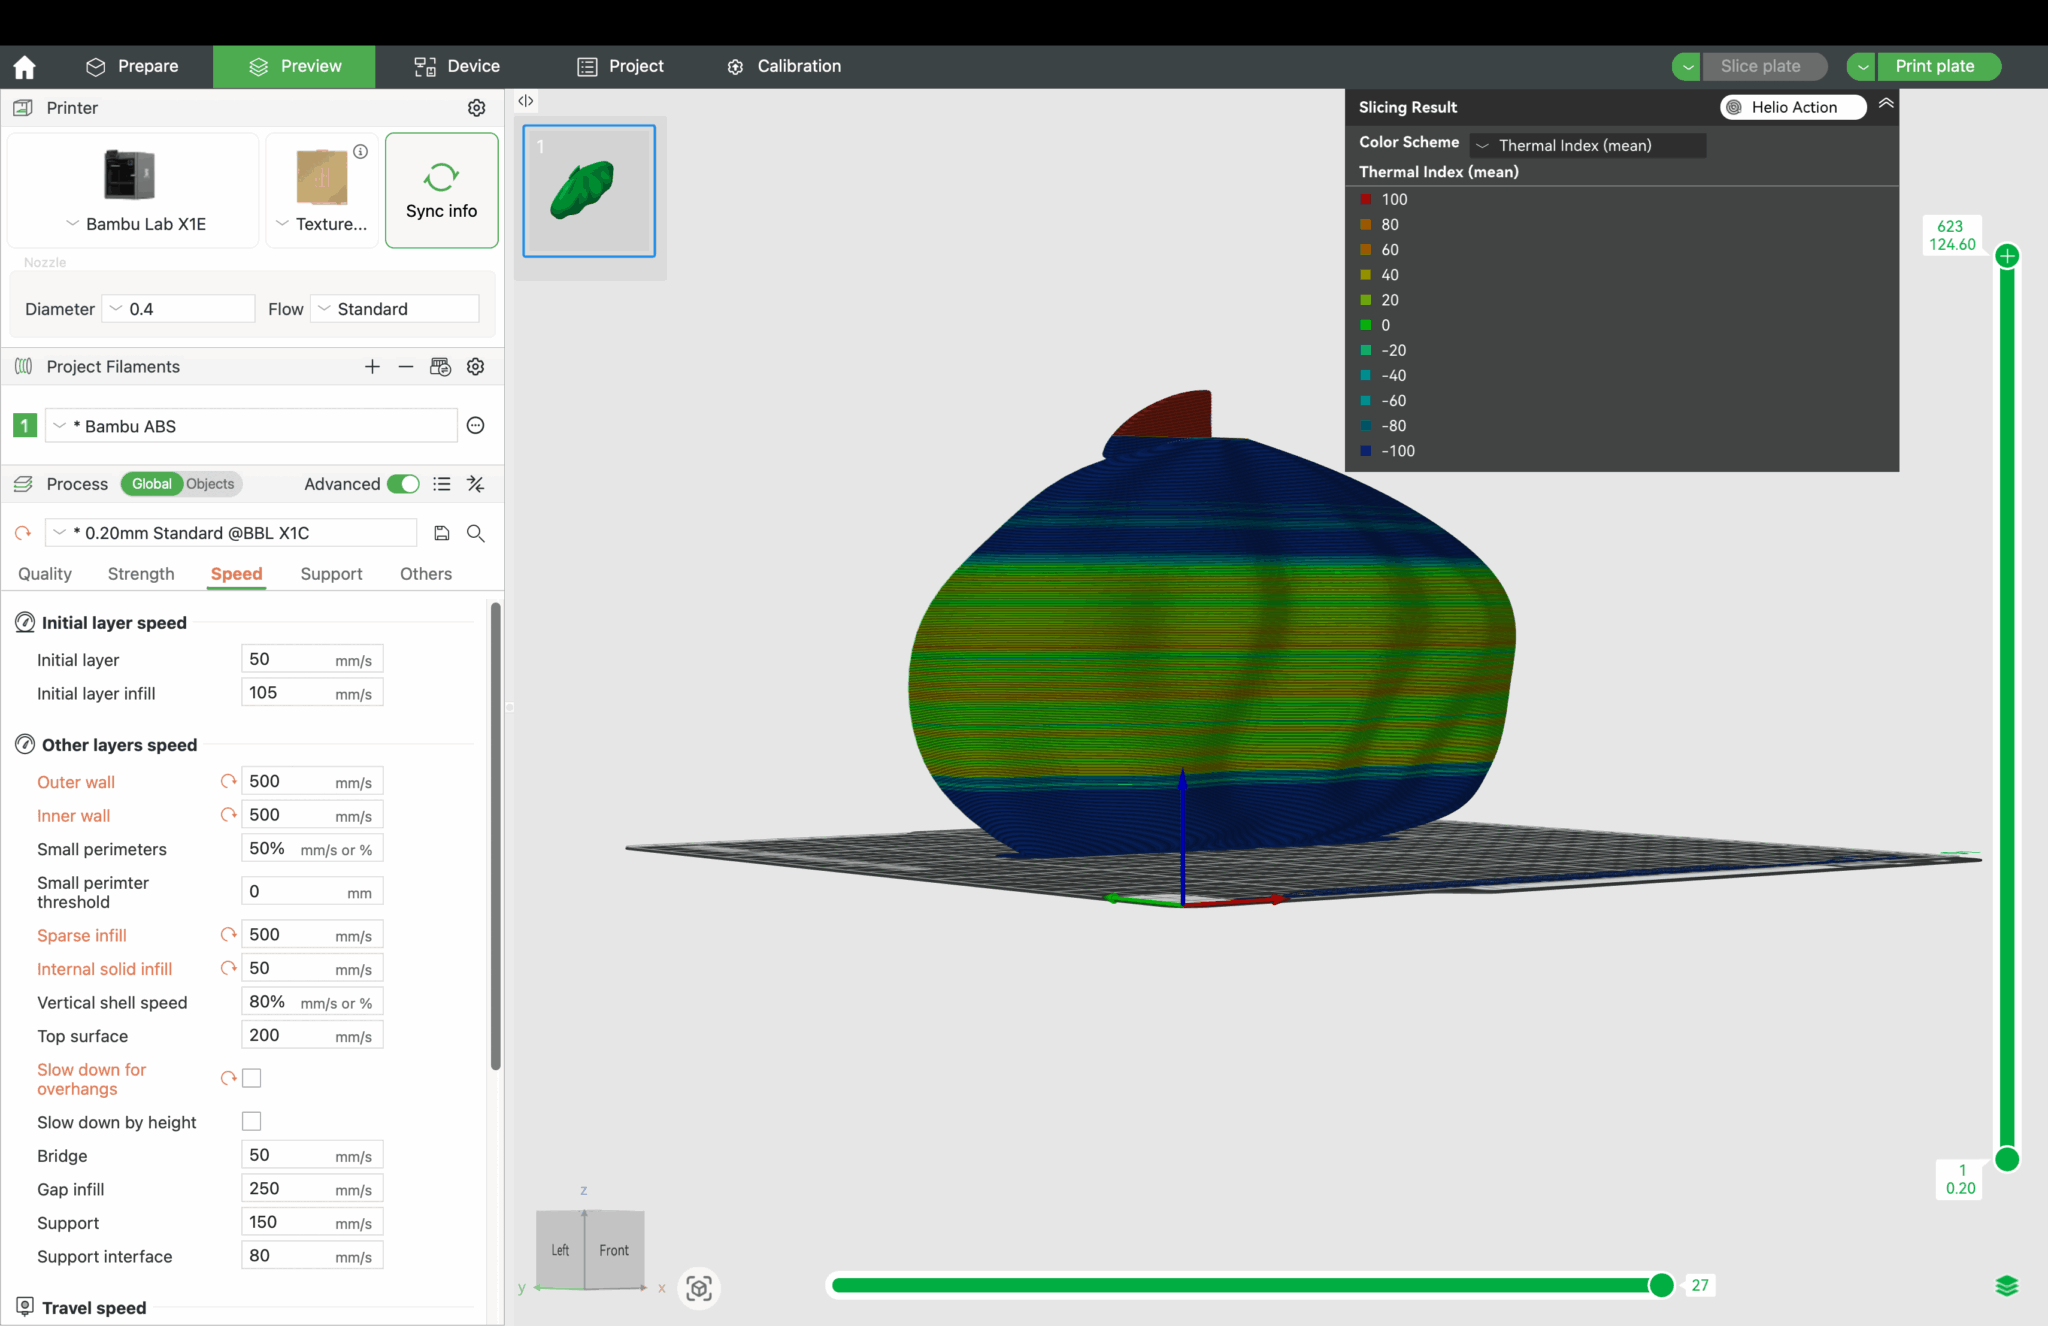Open the nozzle Diameter dropdown
Image resolution: width=2048 pixels, height=1326 pixels.
pyautogui.click(x=115, y=309)
